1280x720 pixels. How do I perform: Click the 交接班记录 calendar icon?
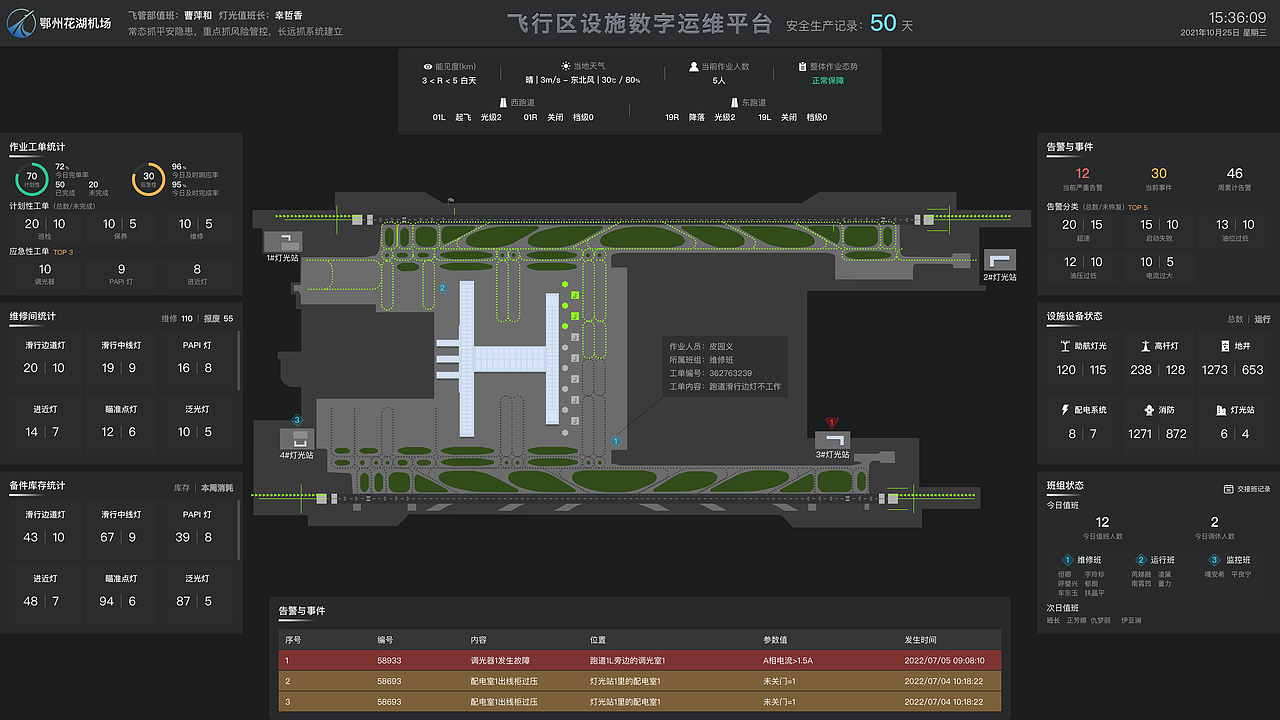(x=1228, y=489)
